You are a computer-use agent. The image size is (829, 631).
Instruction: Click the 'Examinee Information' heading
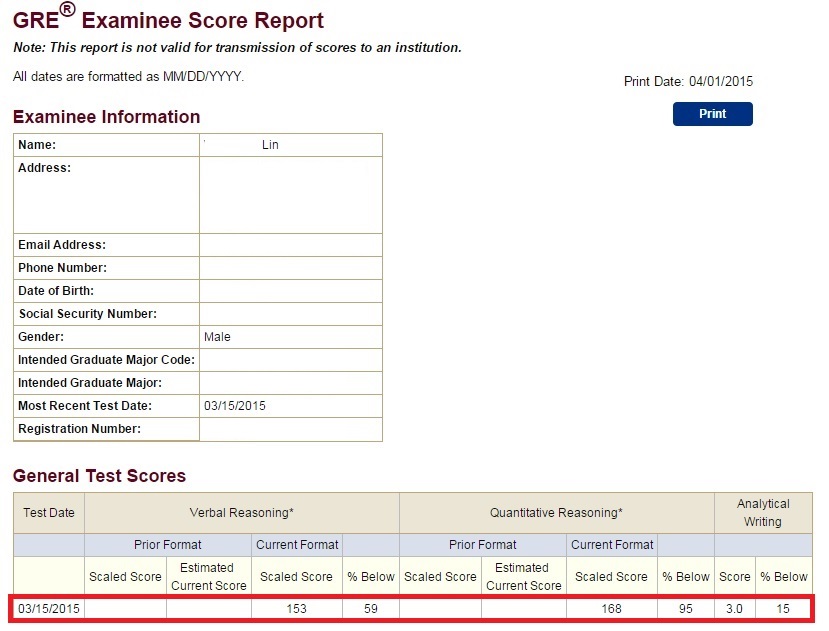point(106,117)
